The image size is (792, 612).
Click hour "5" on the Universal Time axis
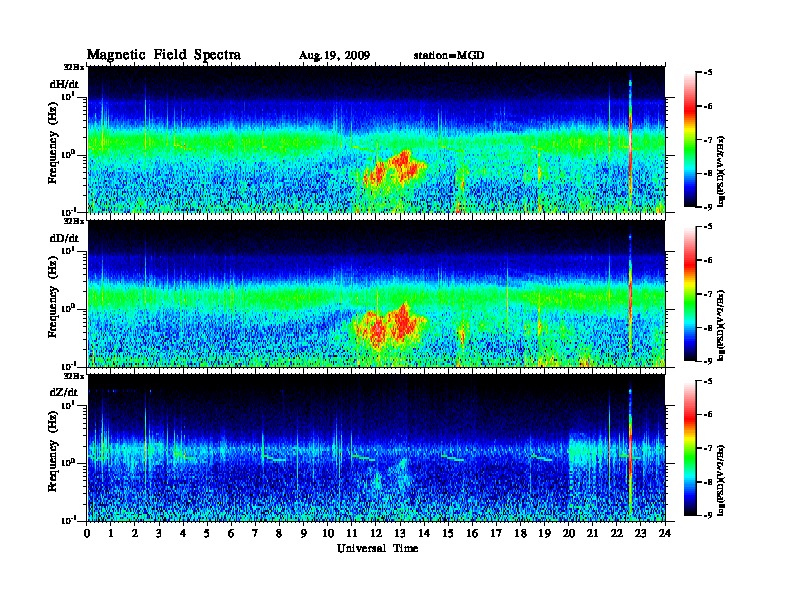[207, 533]
